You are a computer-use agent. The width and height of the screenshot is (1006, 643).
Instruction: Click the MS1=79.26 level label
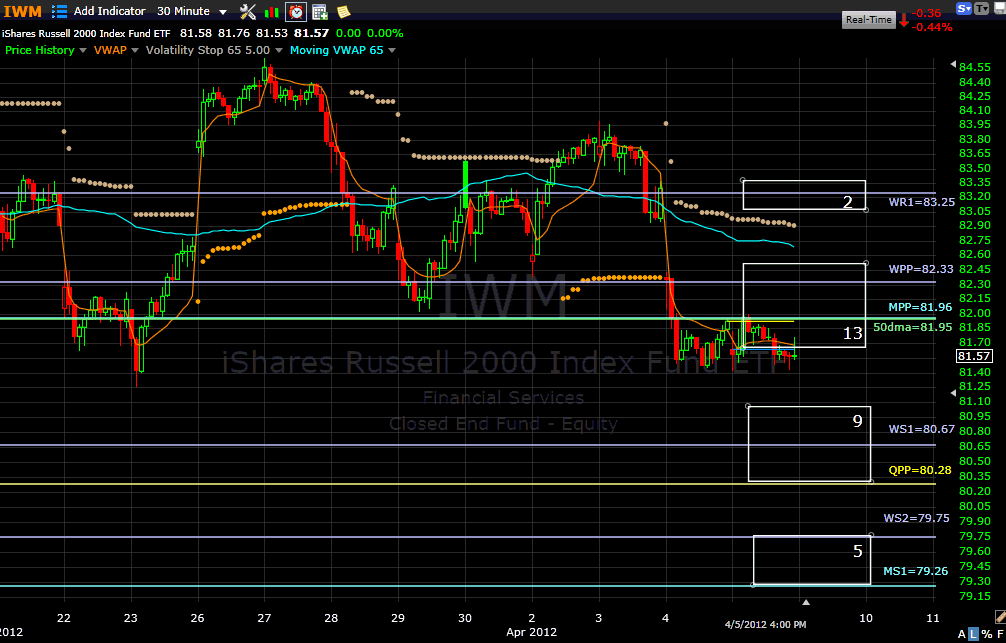pyautogui.click(x=916, y=570)
